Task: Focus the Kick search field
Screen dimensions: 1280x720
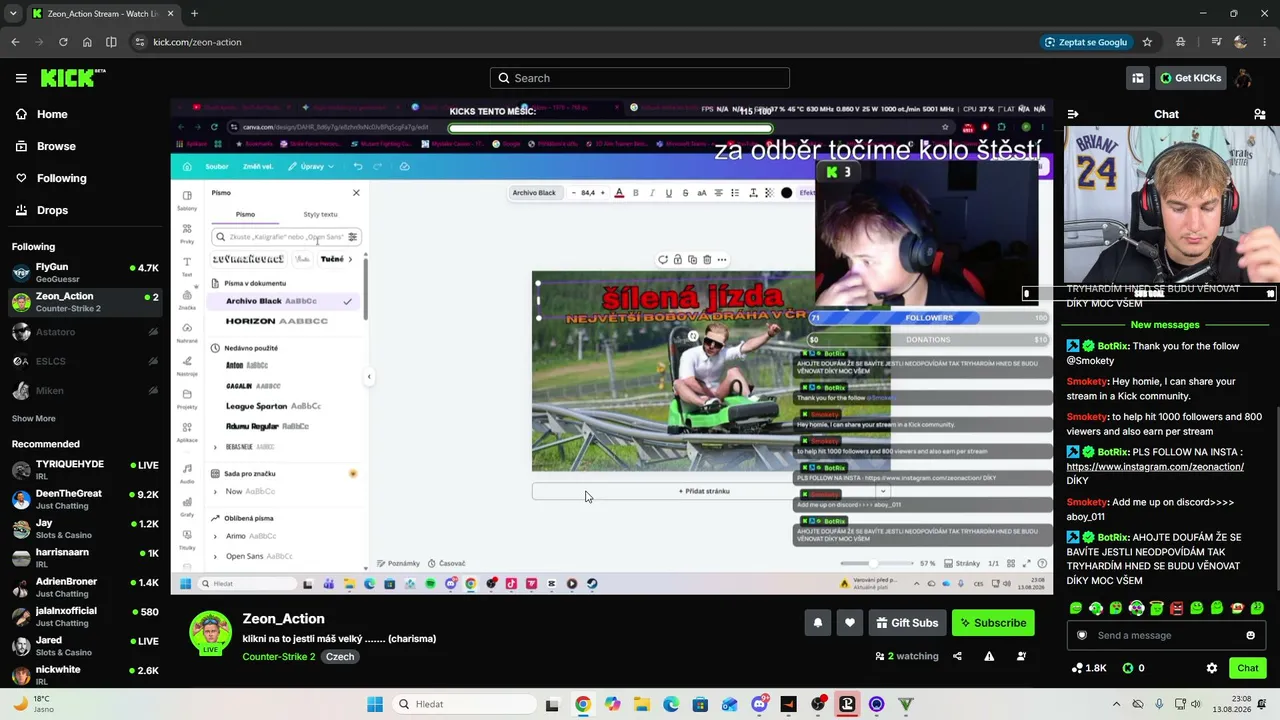Action: 640,78
